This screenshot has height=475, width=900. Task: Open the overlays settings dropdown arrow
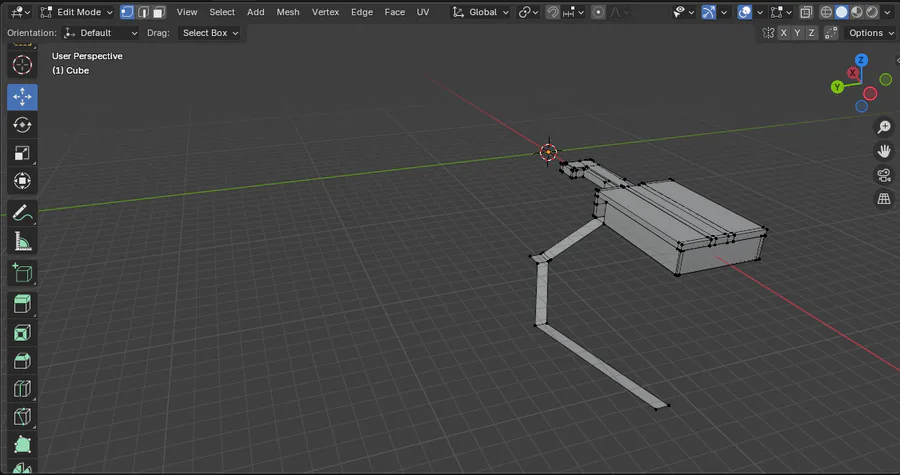(760, 12)
